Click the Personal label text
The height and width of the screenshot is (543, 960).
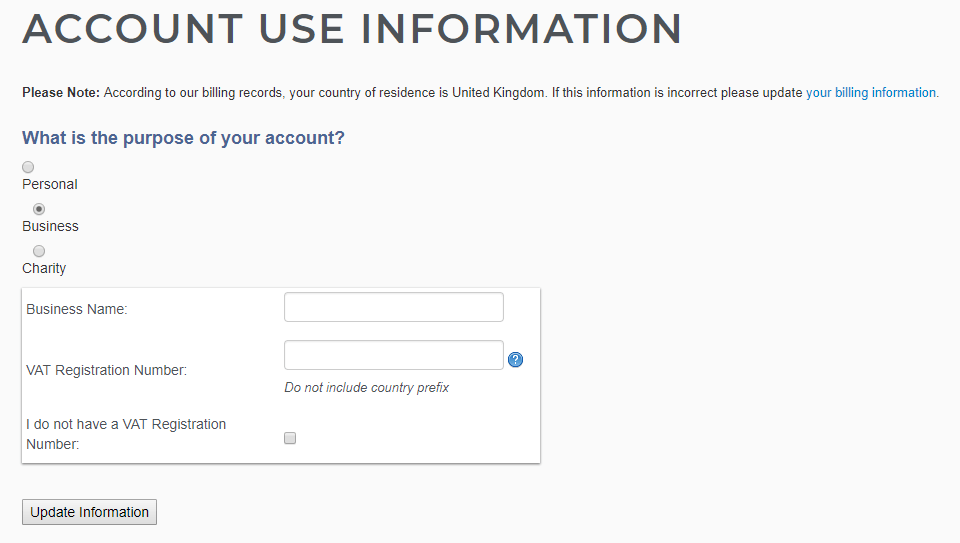[x=50, y=184]
